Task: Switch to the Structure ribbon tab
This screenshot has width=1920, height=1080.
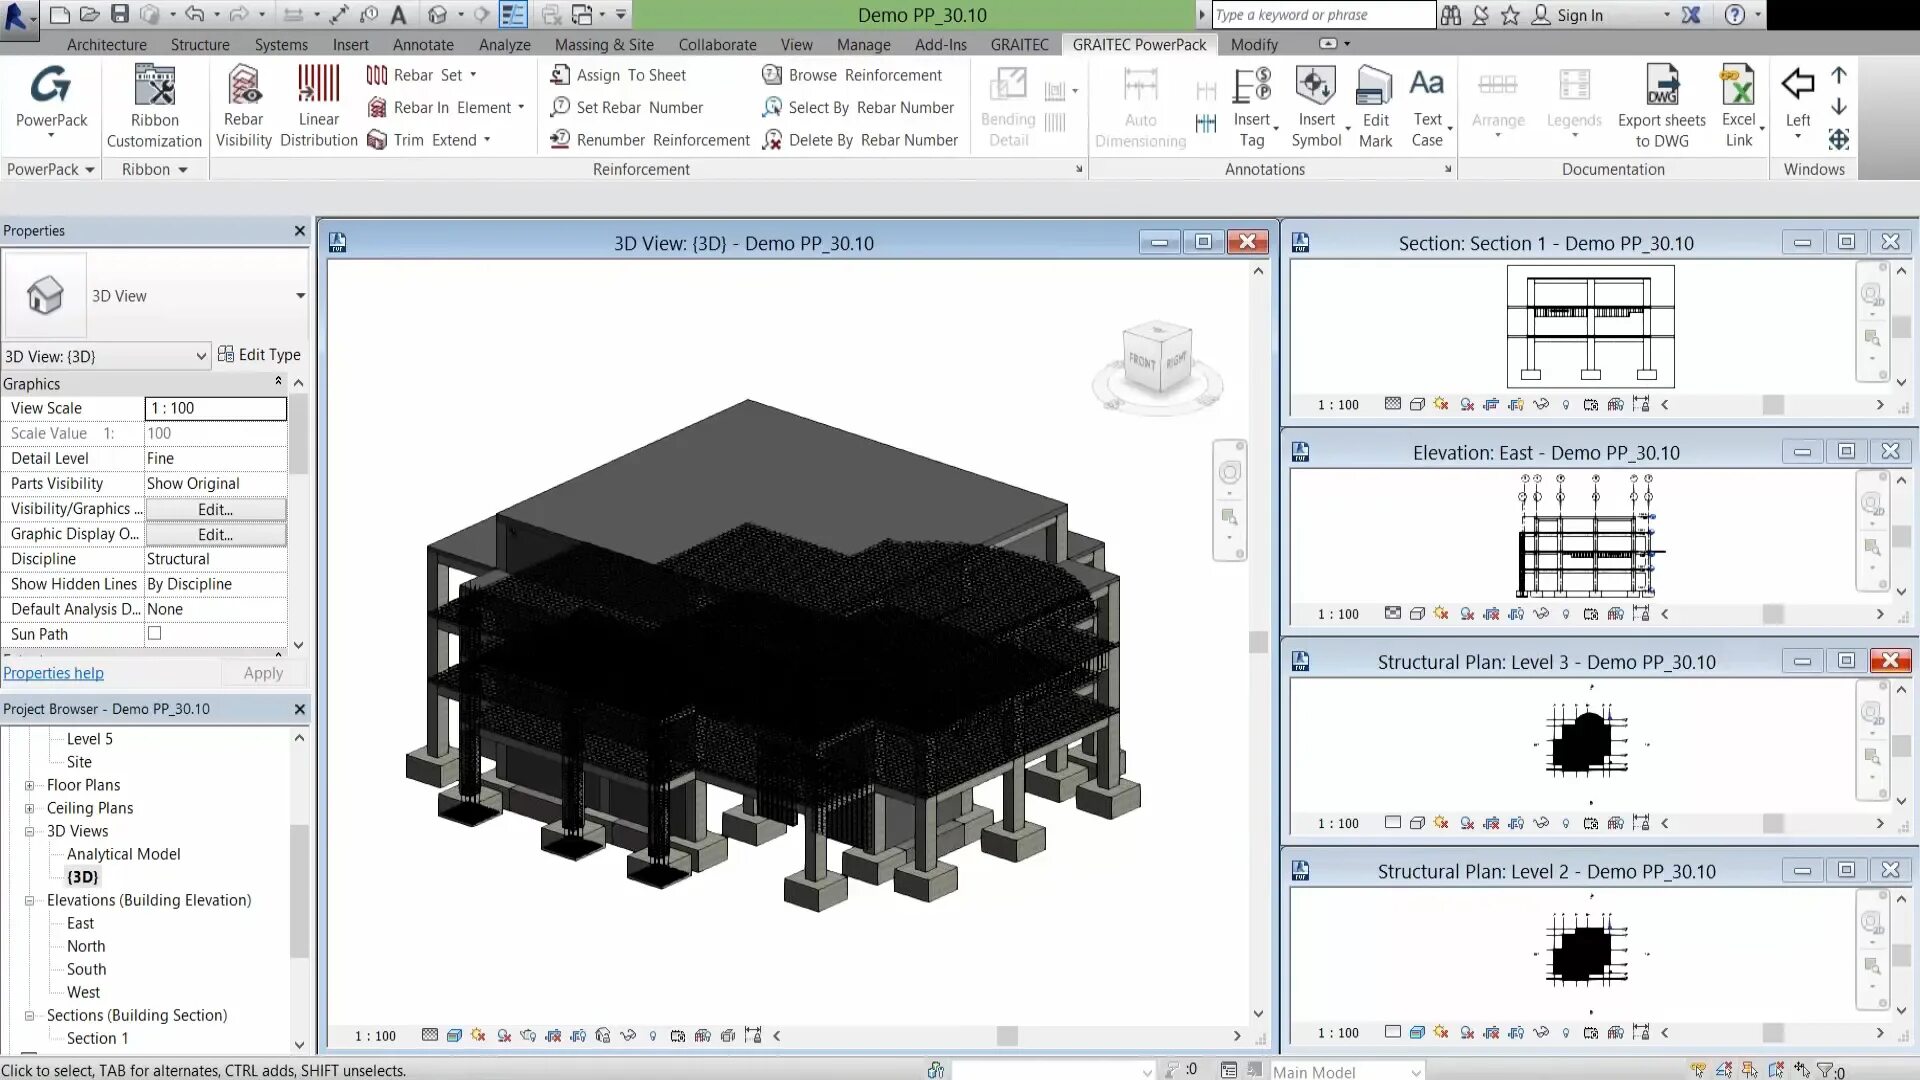Action: click(x=200, y=45)
